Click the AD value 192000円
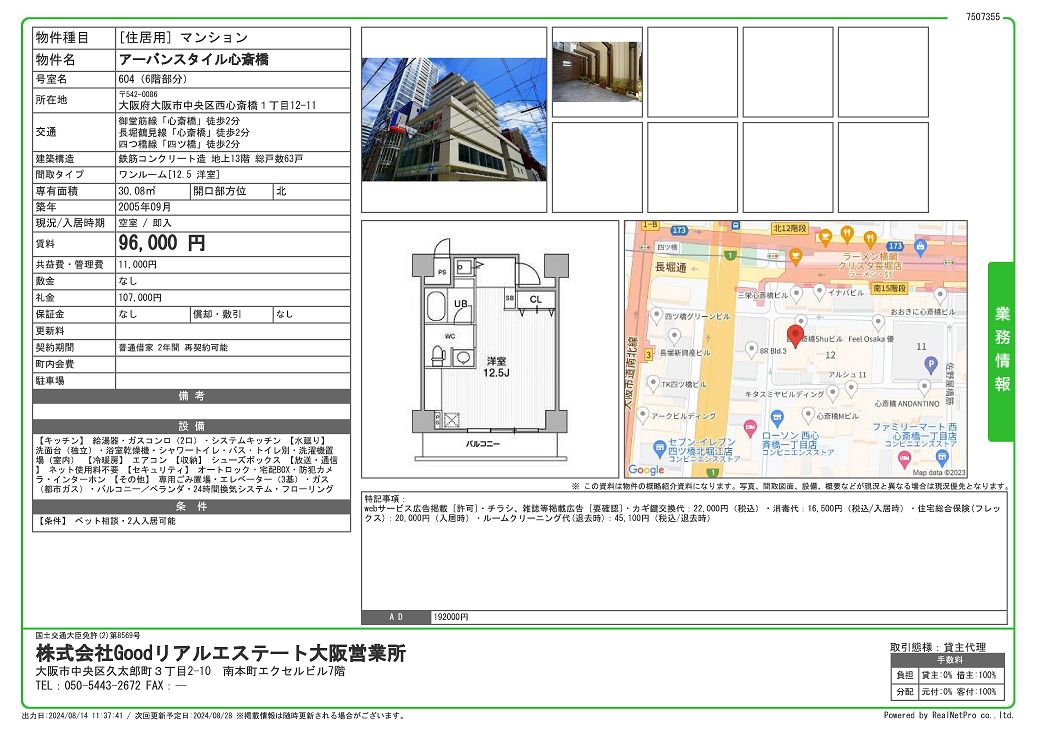1040x737 pixels. pyautogui.click(x=451, y=617)
